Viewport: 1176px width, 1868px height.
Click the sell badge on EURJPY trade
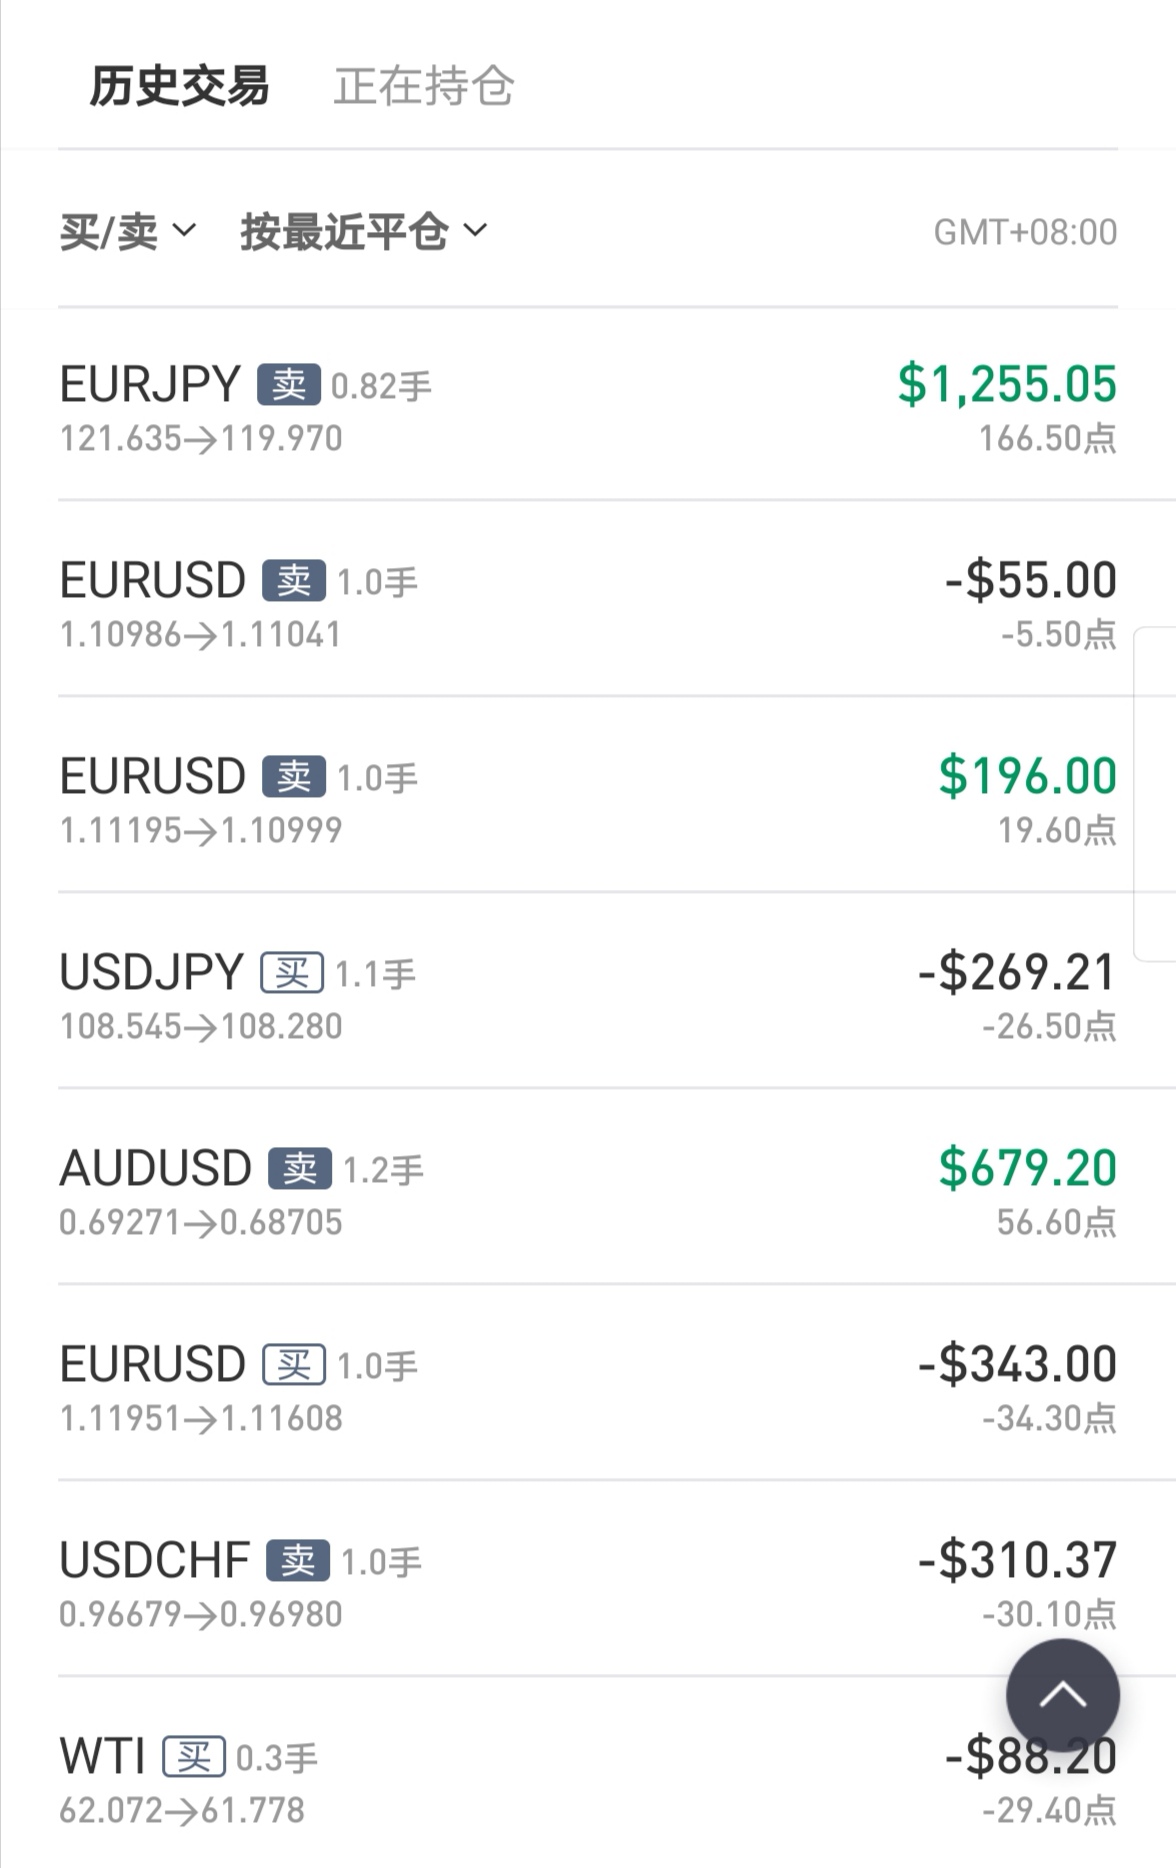tap(289, 384)
